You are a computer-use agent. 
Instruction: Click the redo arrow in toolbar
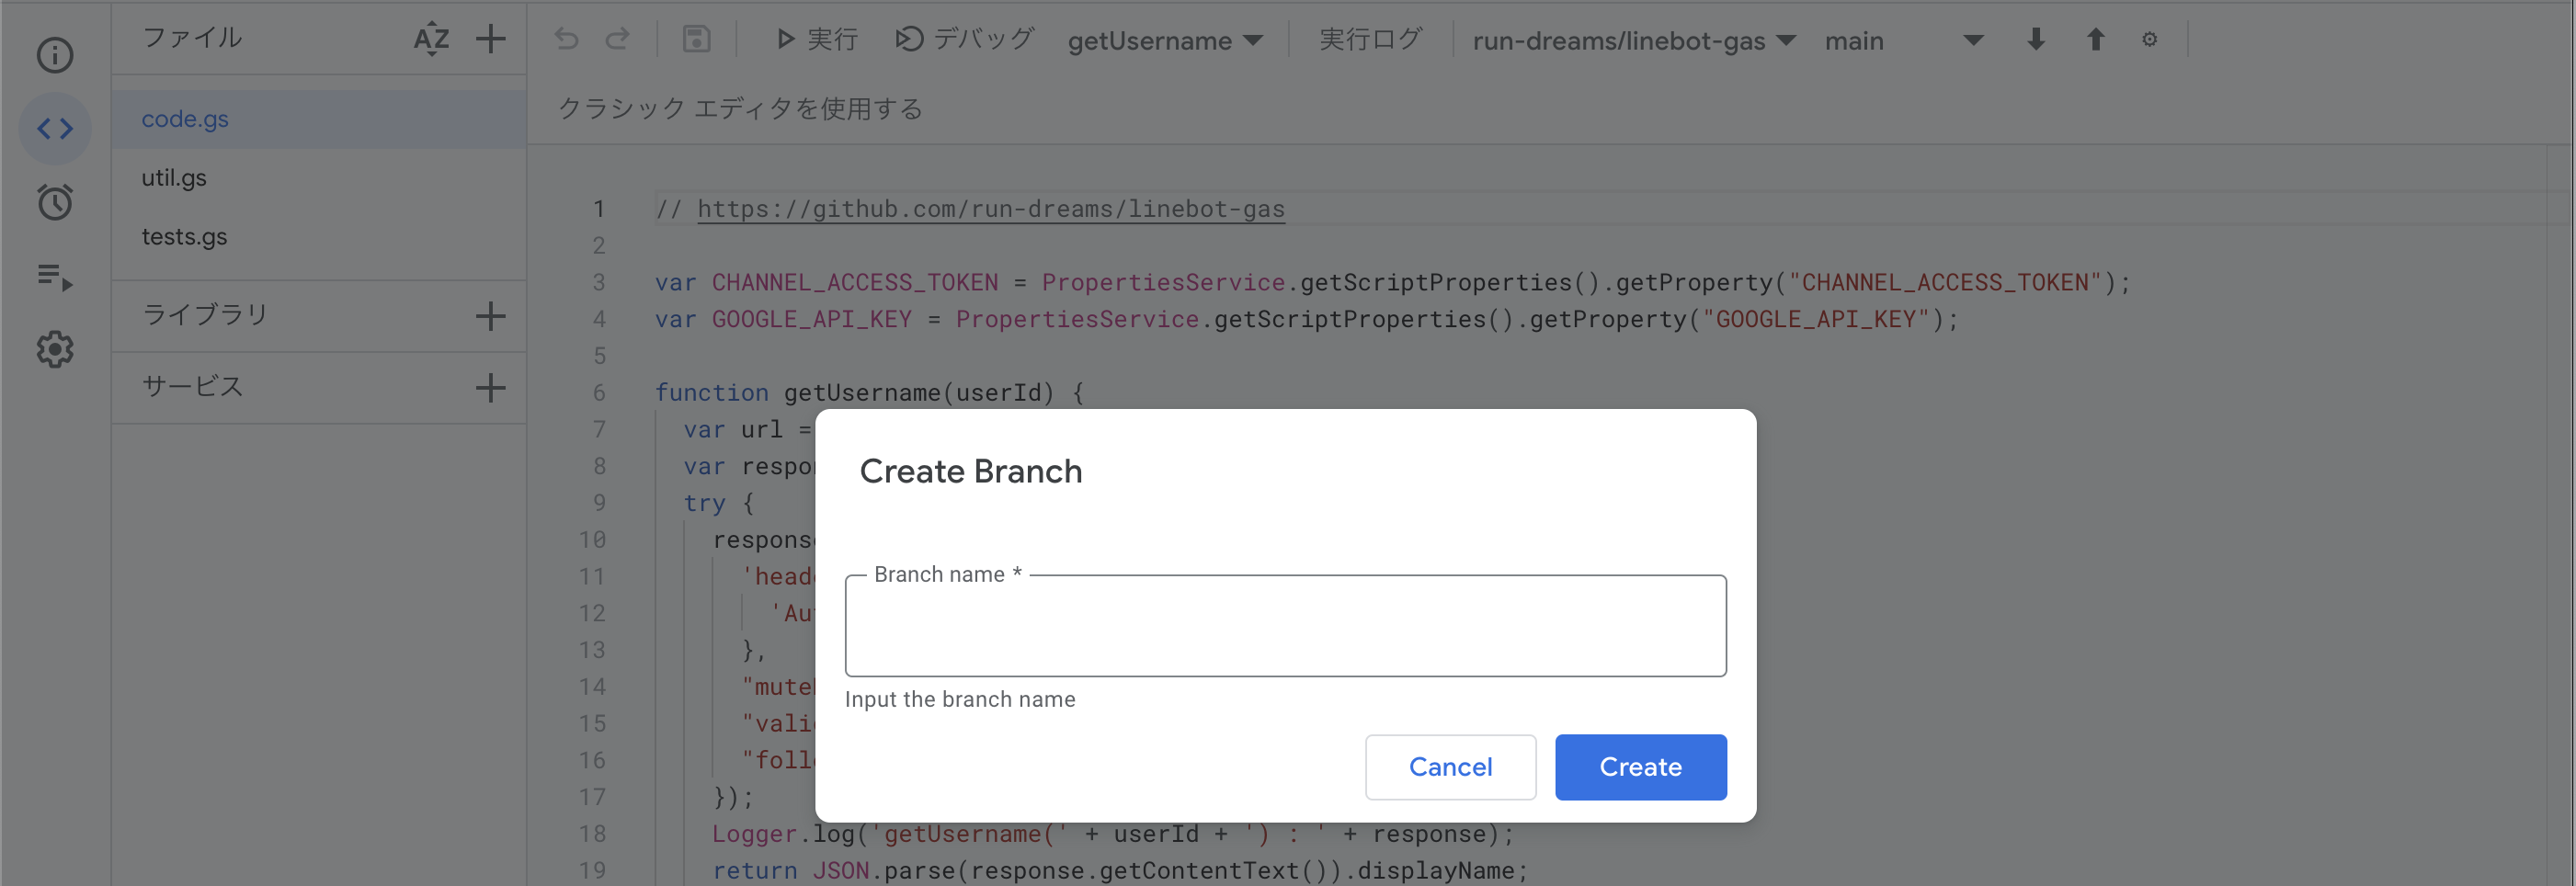[617, 39]
